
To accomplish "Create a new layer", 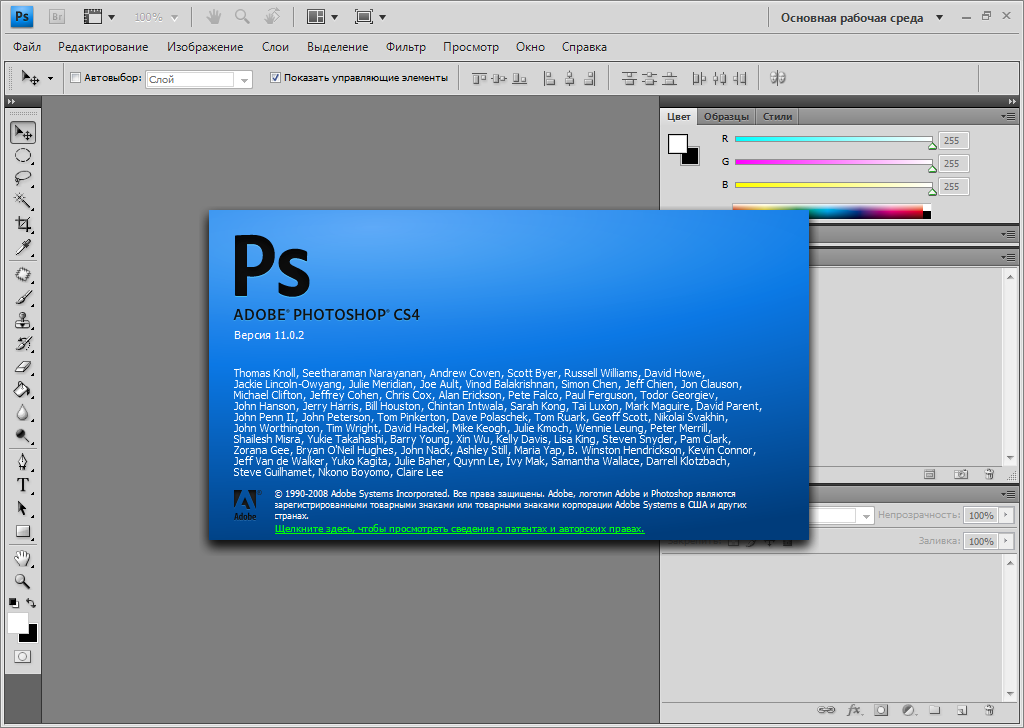I will coord(961,710).
